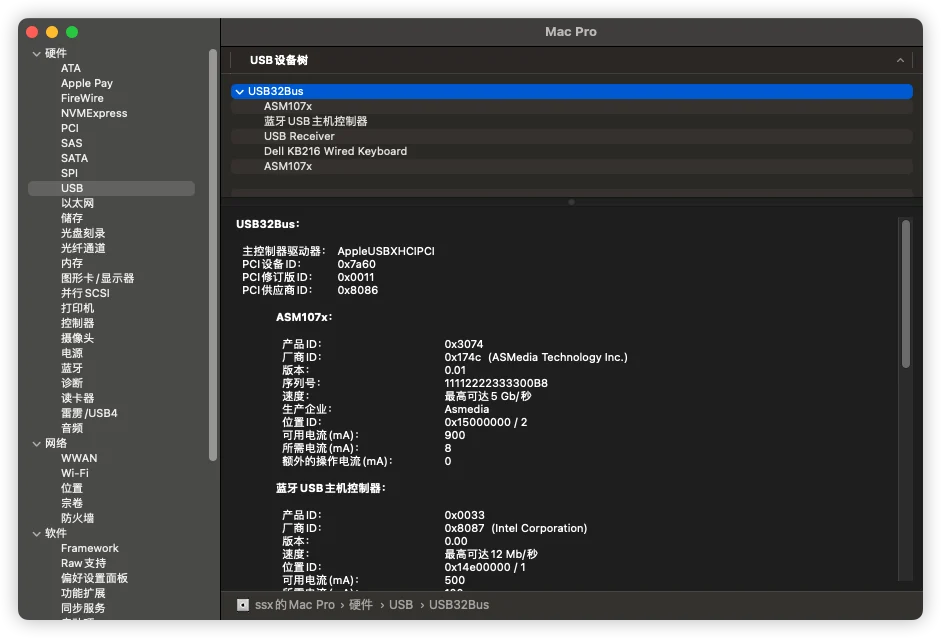This screenshot has height=638, width=941.
Task: Open 图形卡/显示器 in the sidebar
Action: [97, 278]
